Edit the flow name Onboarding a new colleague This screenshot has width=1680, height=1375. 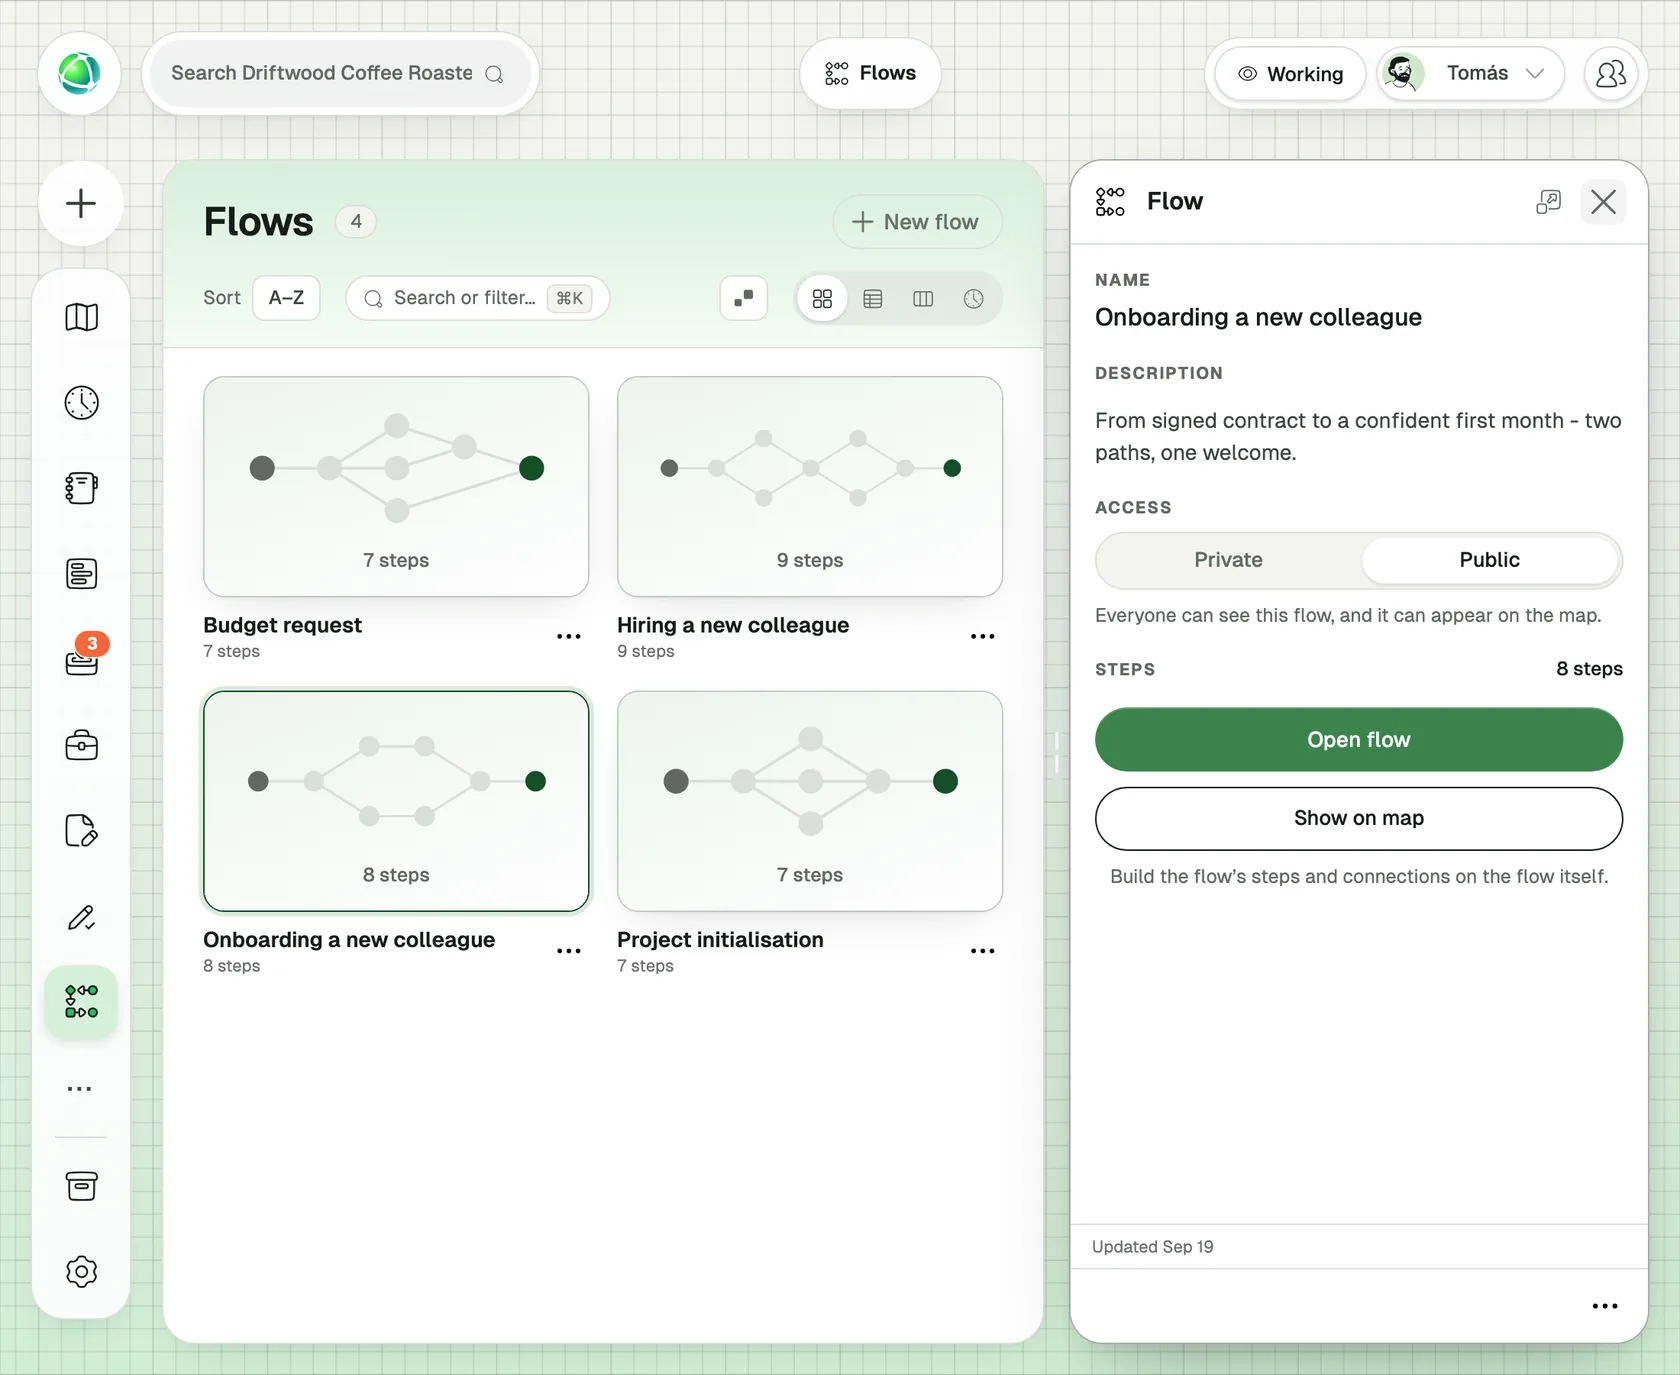[x=1258, y=317]
